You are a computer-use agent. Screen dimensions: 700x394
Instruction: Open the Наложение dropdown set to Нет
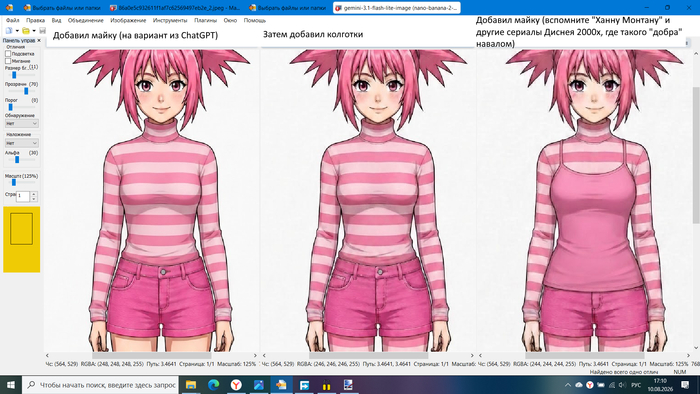pyautogui.click(x=21, y=143)
